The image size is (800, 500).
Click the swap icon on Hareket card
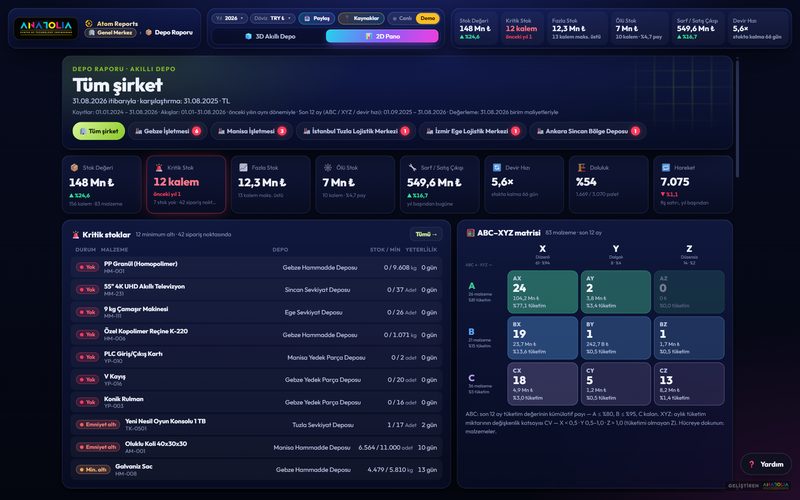[x=666, y=167]
